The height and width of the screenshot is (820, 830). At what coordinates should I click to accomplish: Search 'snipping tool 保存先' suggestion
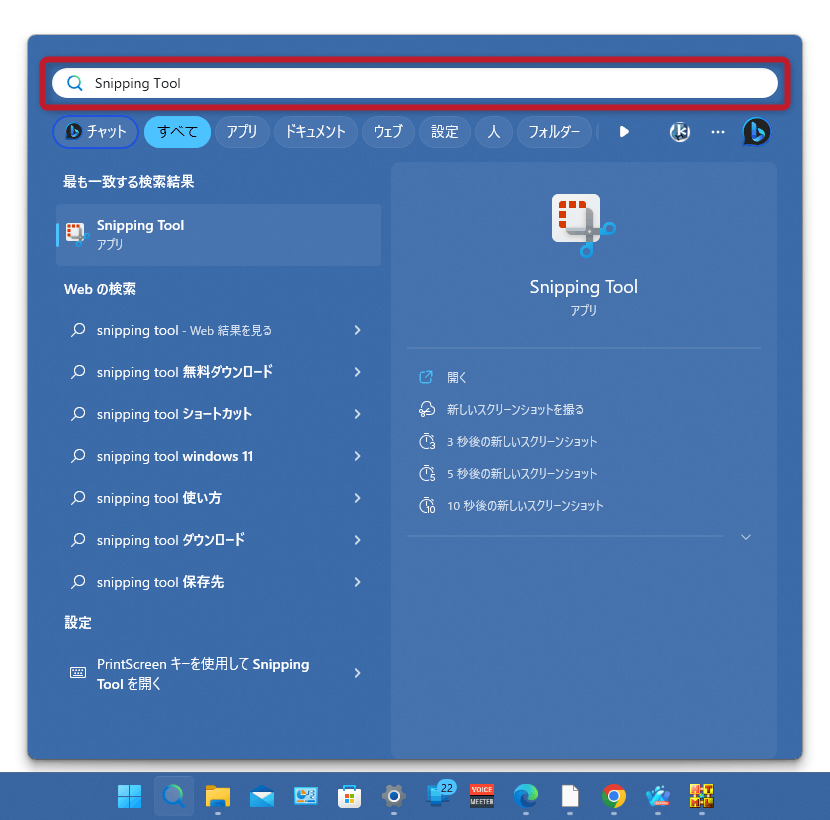click(160, 582)
